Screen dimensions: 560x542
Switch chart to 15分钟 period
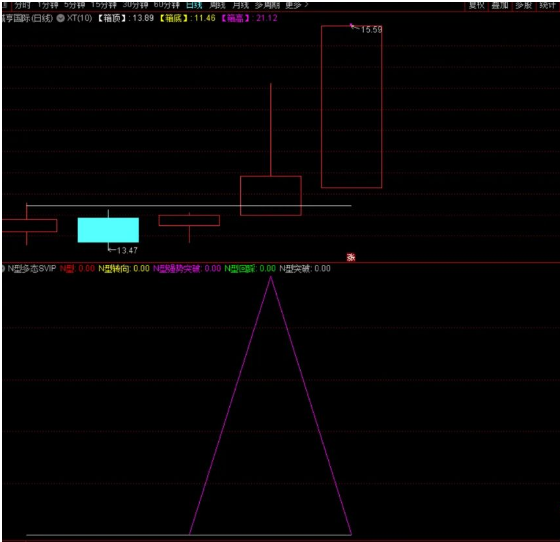point(104,5)
